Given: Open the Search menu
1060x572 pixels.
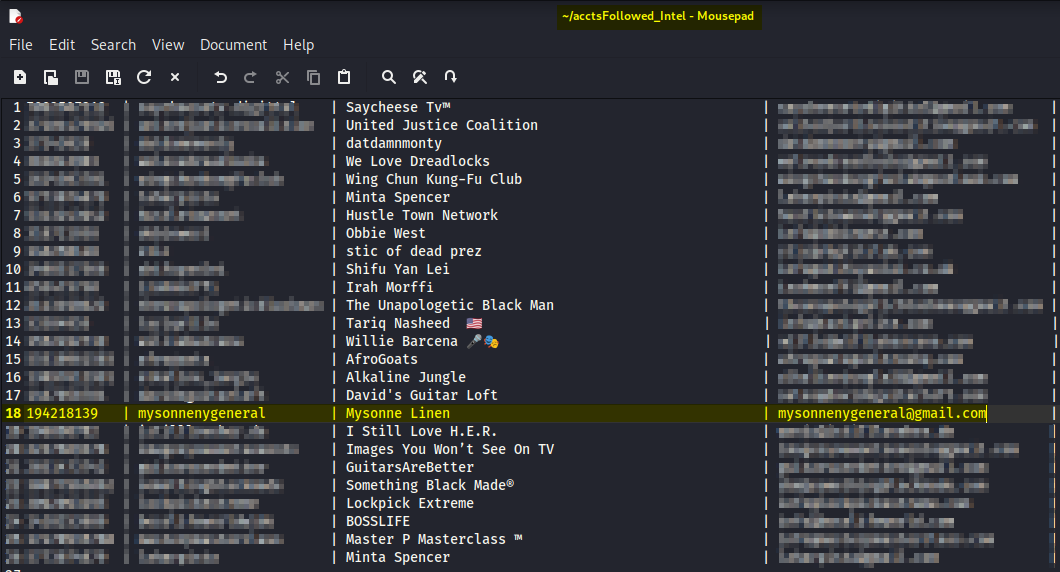Looking at the screenshot, I should click(114, 45).
